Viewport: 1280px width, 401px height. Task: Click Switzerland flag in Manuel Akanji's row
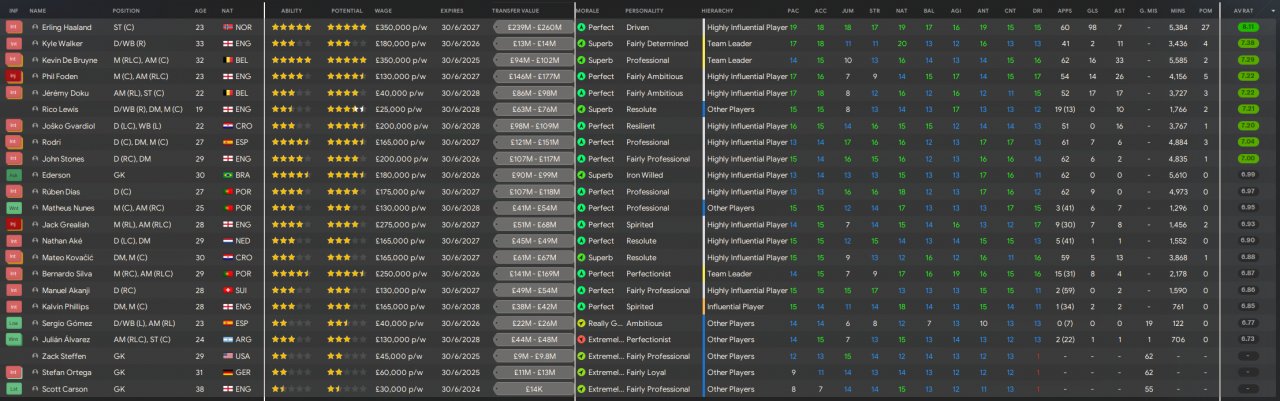click(228, 290)
